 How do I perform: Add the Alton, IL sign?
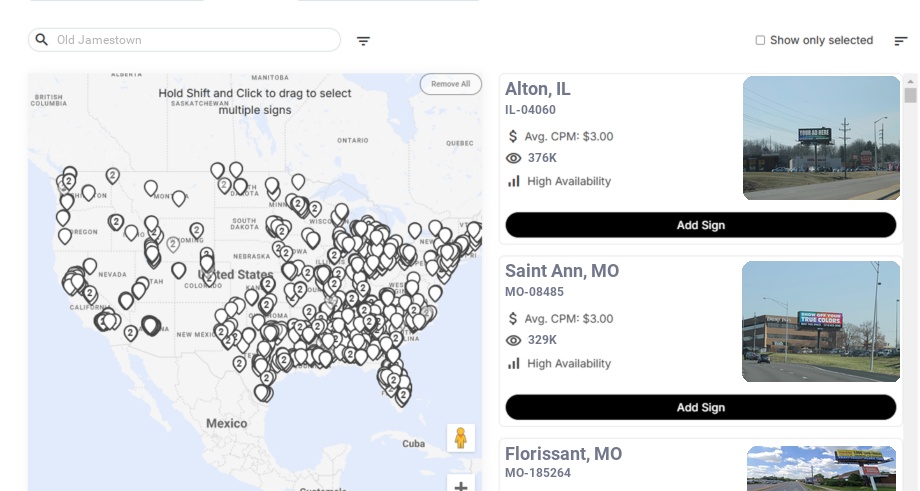coord(700,225)
